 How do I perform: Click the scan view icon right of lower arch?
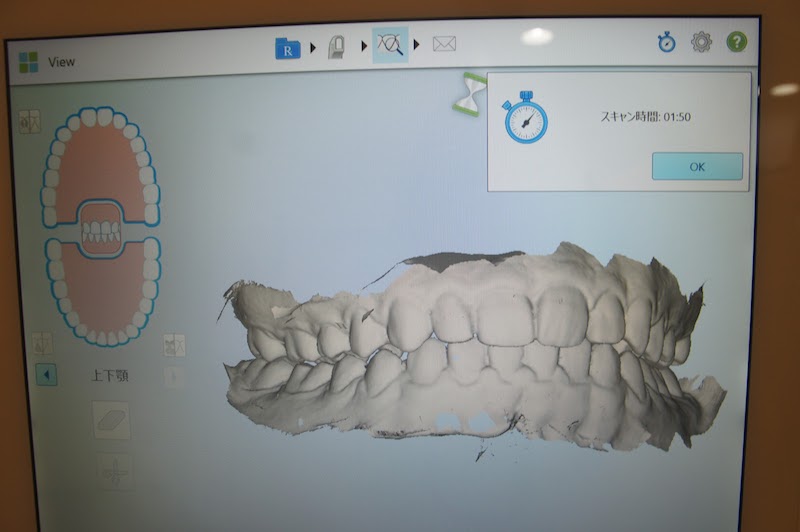pyautogui.click(x=174, y=345)
